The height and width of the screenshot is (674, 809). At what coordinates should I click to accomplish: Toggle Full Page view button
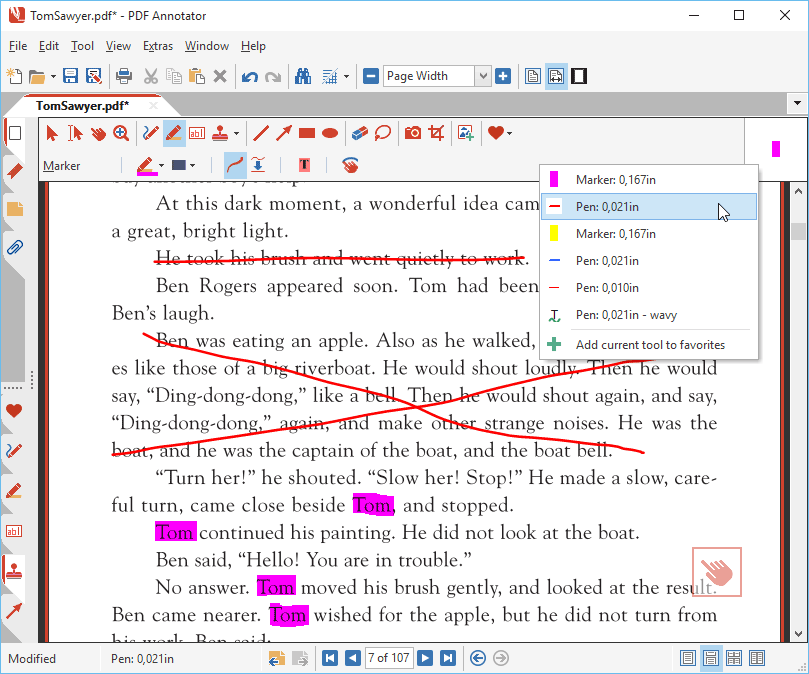(x=533, y=76)
